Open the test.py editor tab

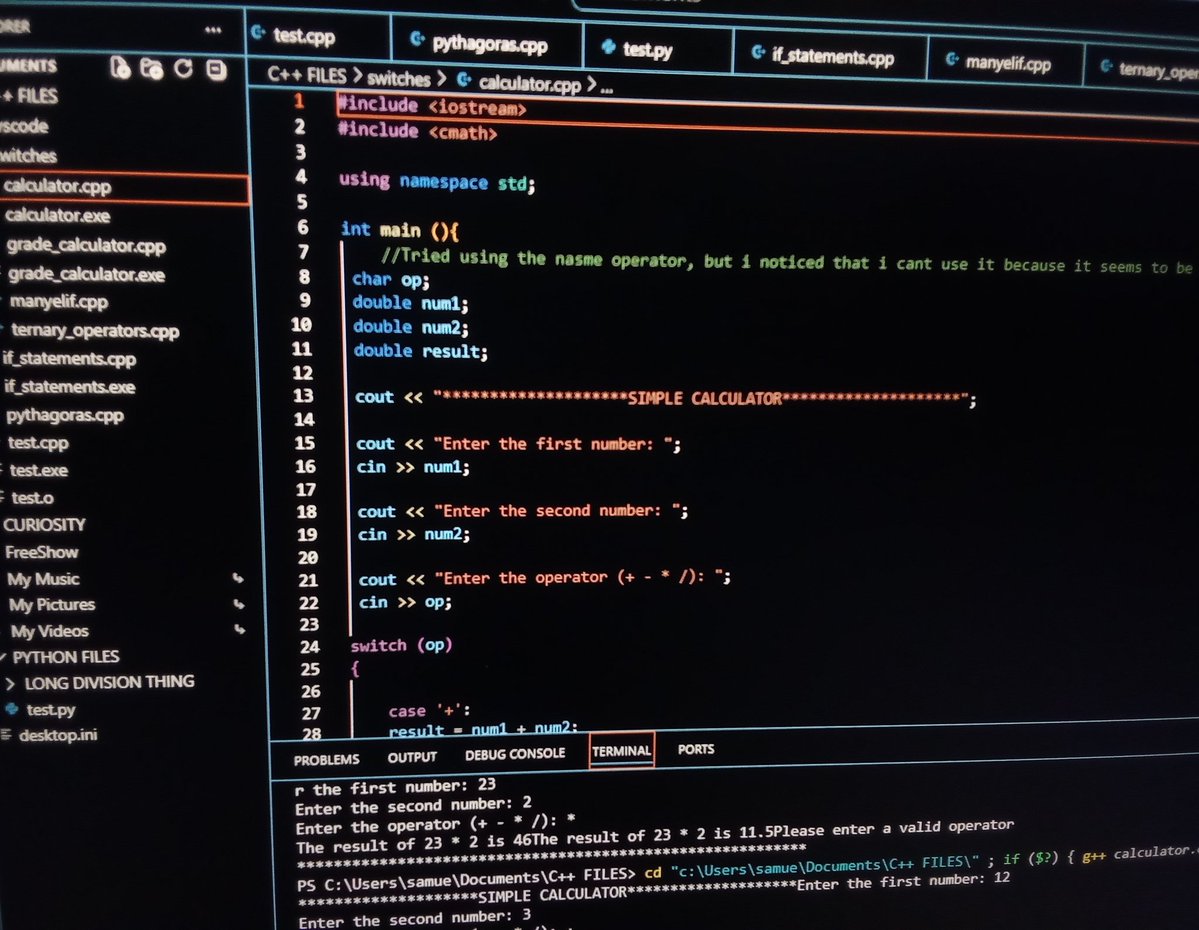click(x=647, y=50)
